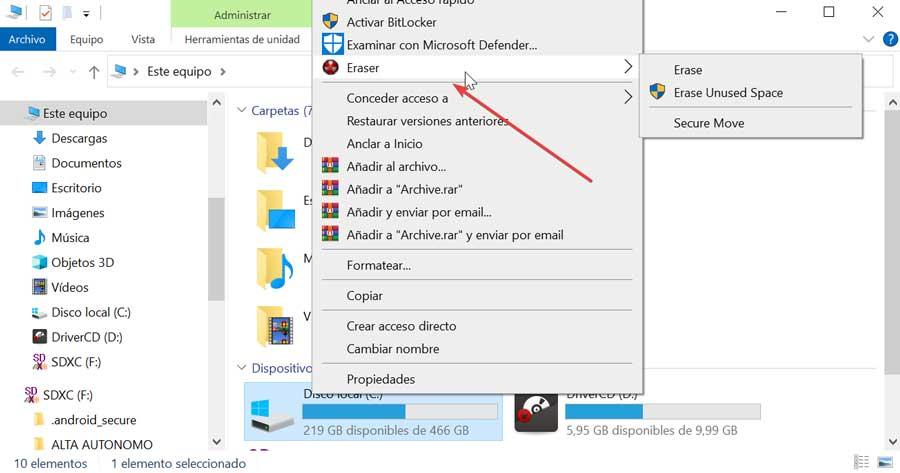Screen dimensions: 900x473
Task: Open the Equipo ribbon tab
Action: (x=87, y=39)
